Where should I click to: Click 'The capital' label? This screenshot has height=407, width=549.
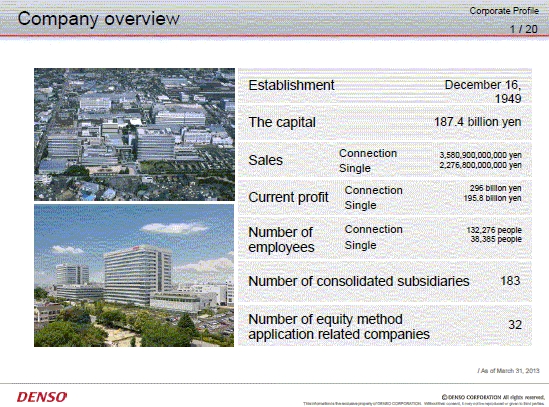tap(282, 123)
